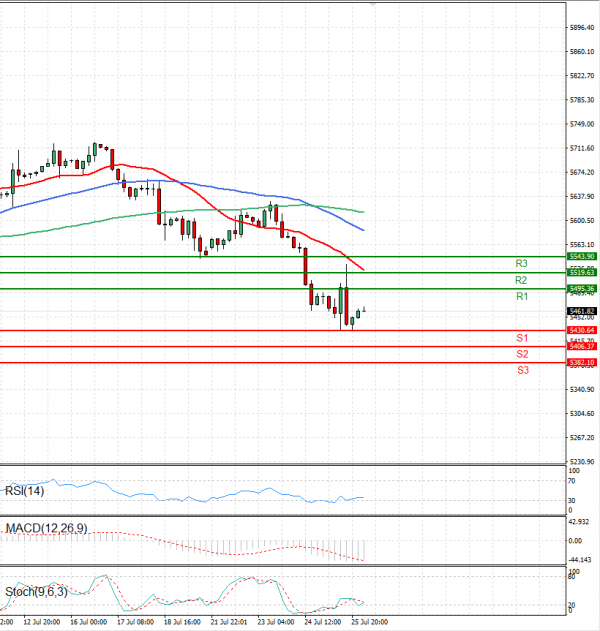Click the MACD 42.932 scale value
Viewport: 600px width, 631px height.
(579, 522)
